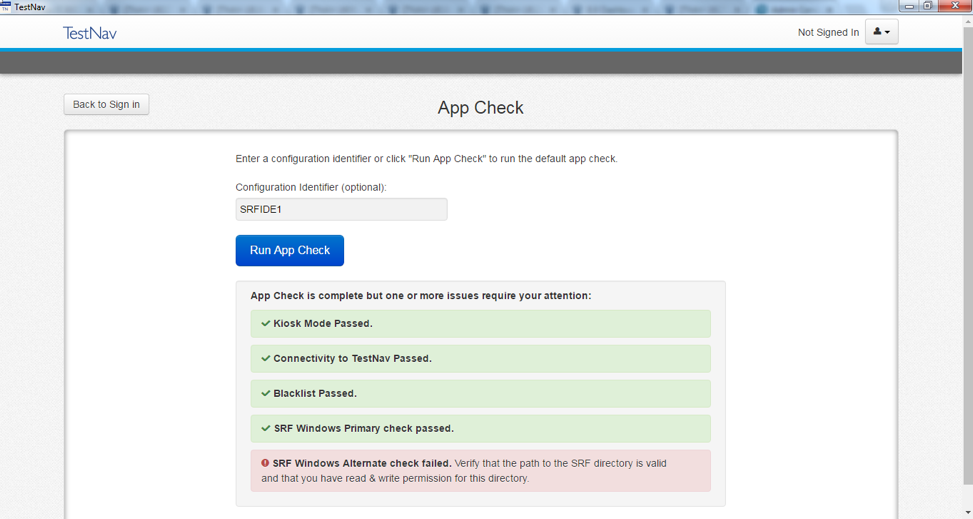Click the TestNav app icon in title bar
The height and width of the screenshot is (519, 973).
click(6, 6)
